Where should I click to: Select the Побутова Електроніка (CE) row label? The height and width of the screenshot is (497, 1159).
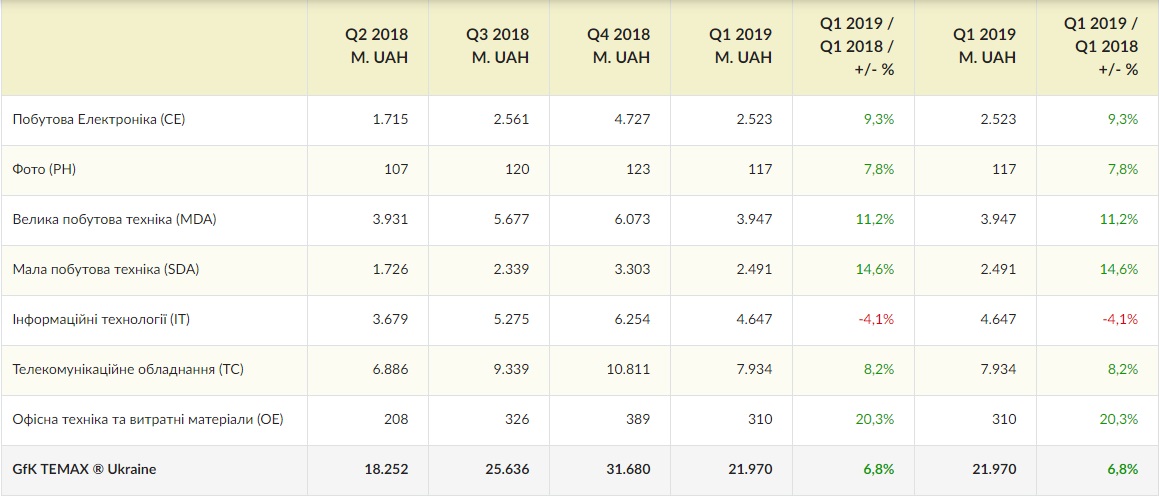(x=99, y=119)
